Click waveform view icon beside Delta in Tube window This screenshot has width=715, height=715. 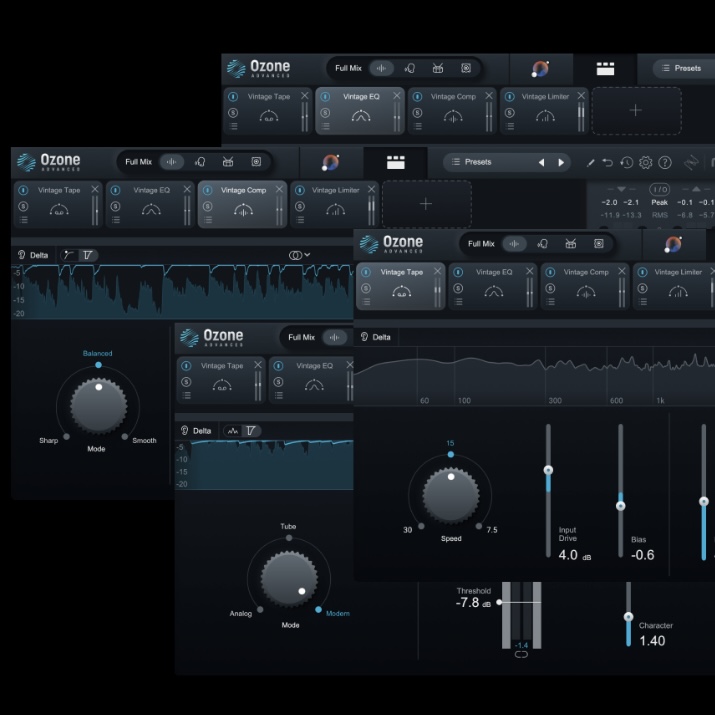233,430
